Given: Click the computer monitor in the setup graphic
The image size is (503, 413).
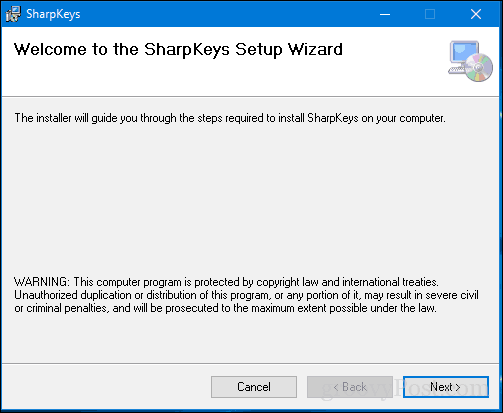Looking at the screenshot, I should point(463,52).
